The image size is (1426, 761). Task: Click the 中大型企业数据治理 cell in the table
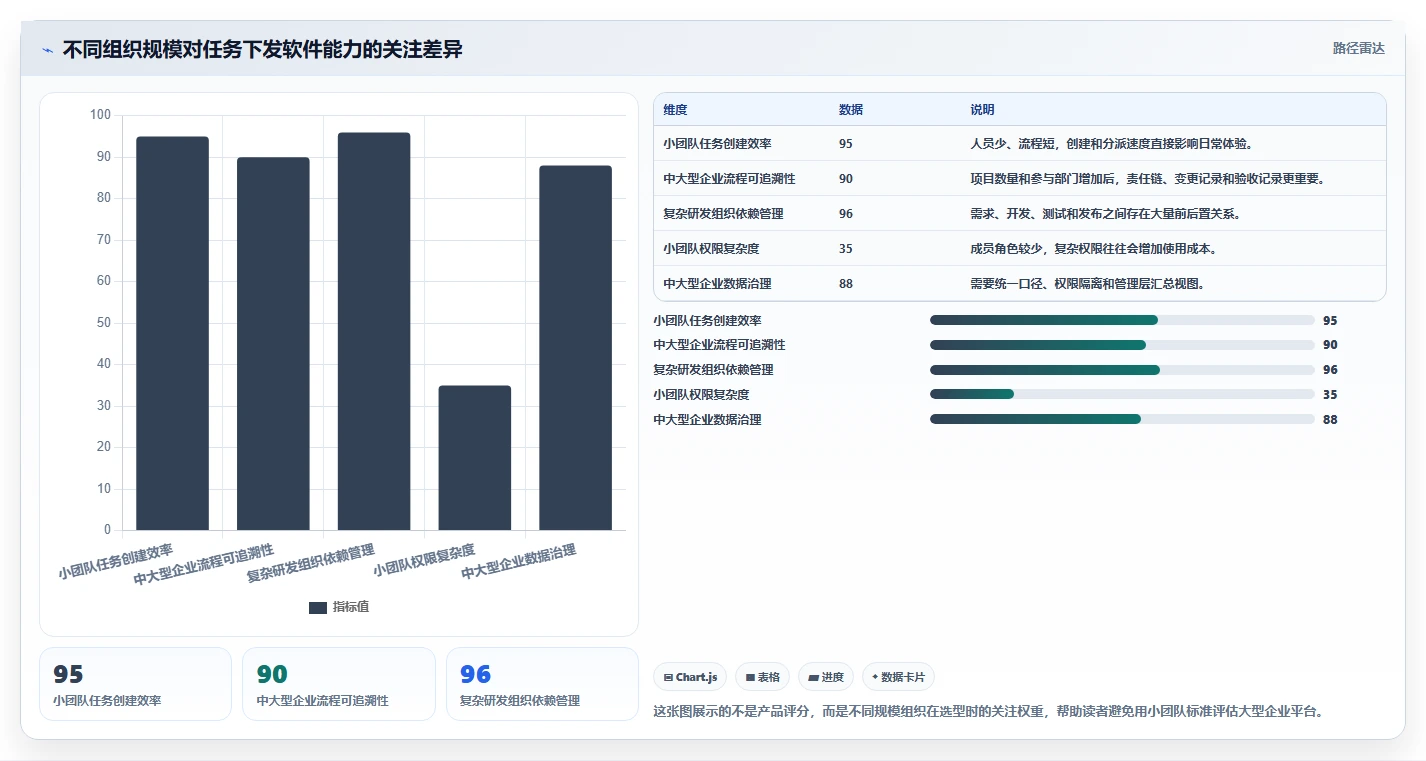coord(717,284)
